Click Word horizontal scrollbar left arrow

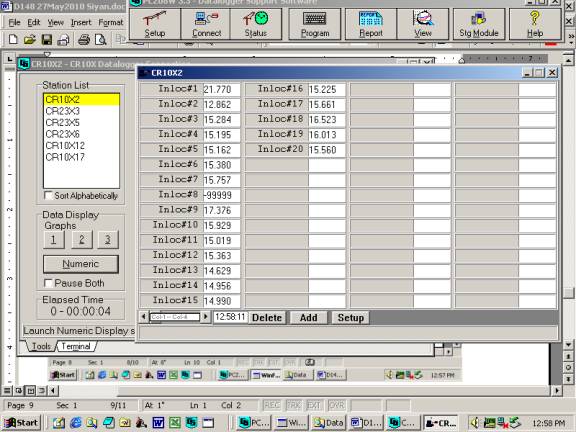(54, 390)
